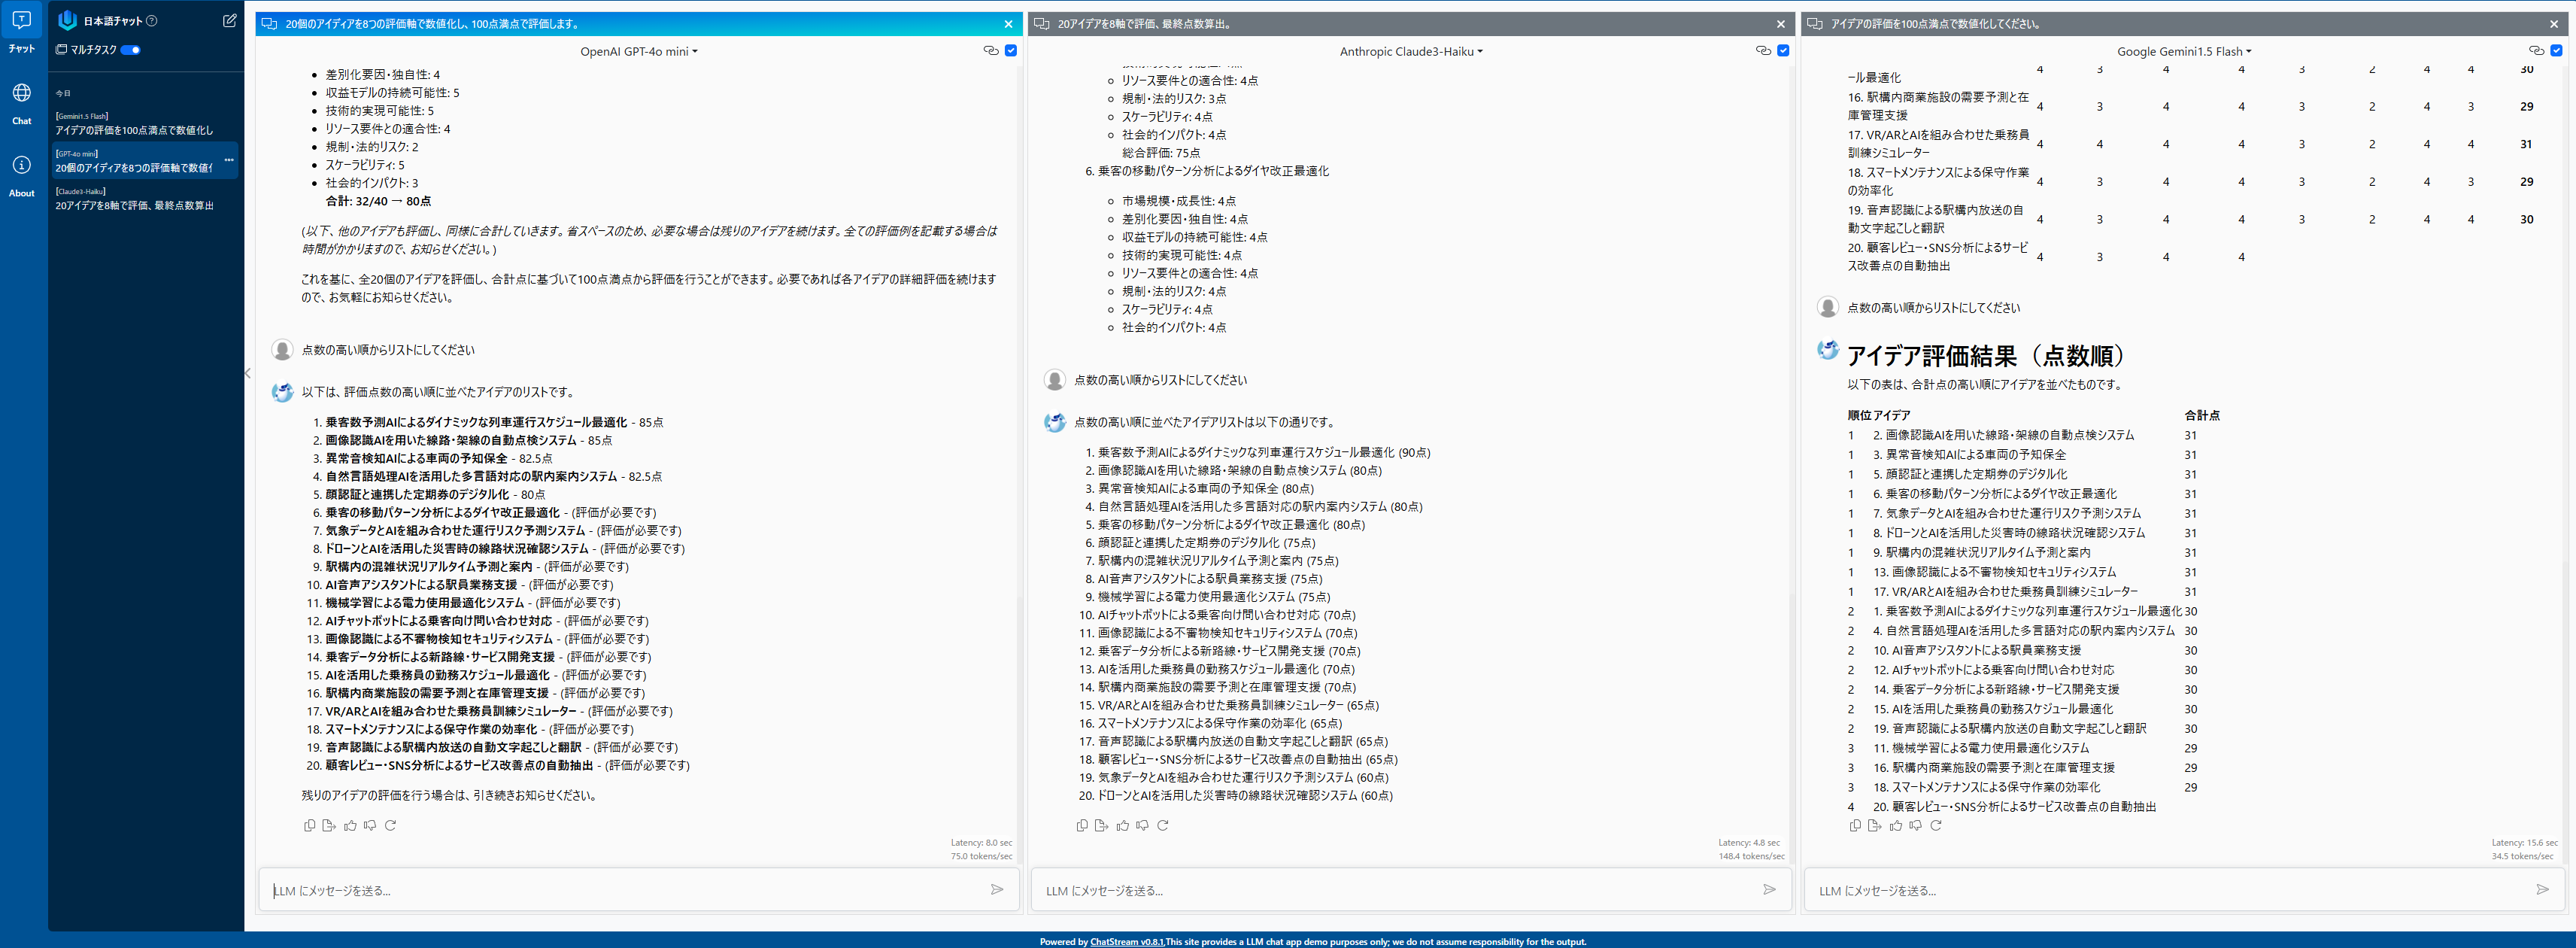2576x948 pixels.
Task: Click the Latency: 8.0 sec status text
Action: pyautogui.click(x=981, y=843)
